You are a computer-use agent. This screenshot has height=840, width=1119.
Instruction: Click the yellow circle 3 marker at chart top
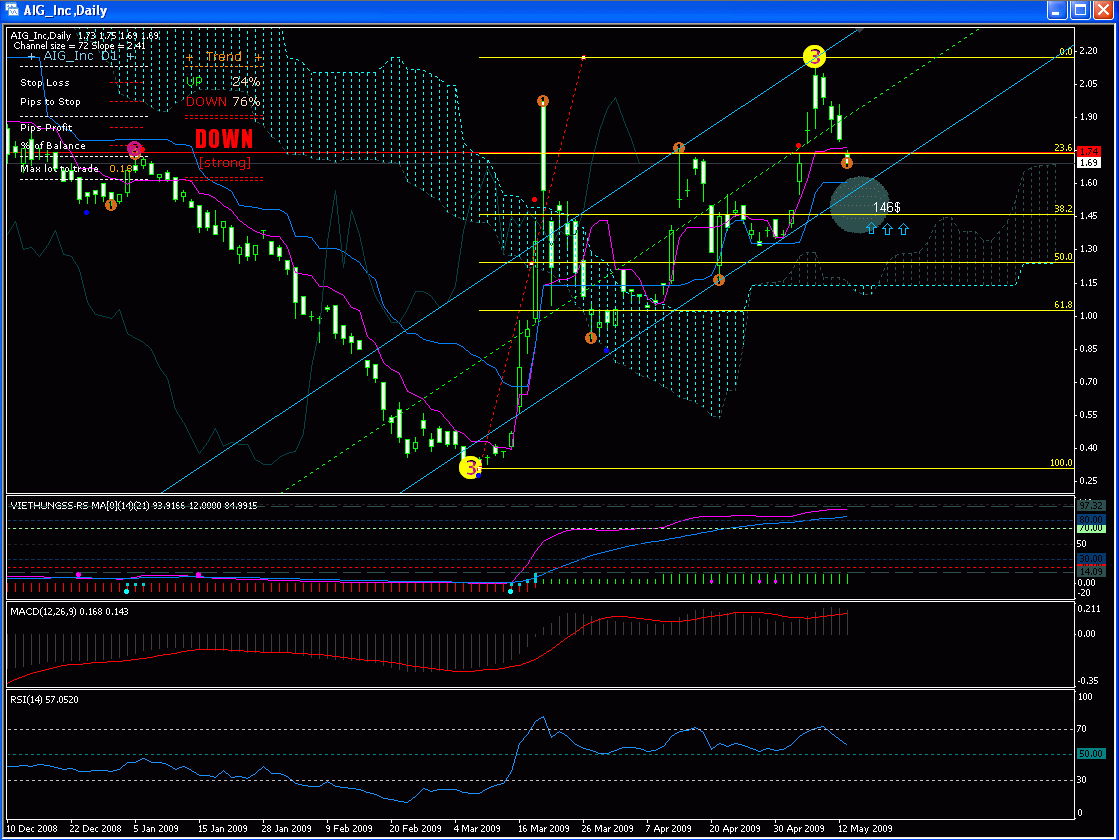(x=814, y=56)
